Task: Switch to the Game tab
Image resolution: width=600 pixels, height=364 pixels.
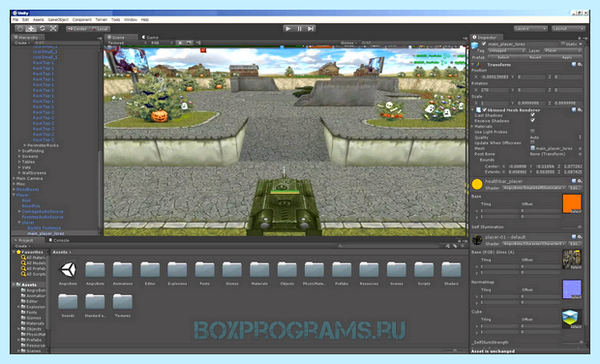Action: point(150,37)
